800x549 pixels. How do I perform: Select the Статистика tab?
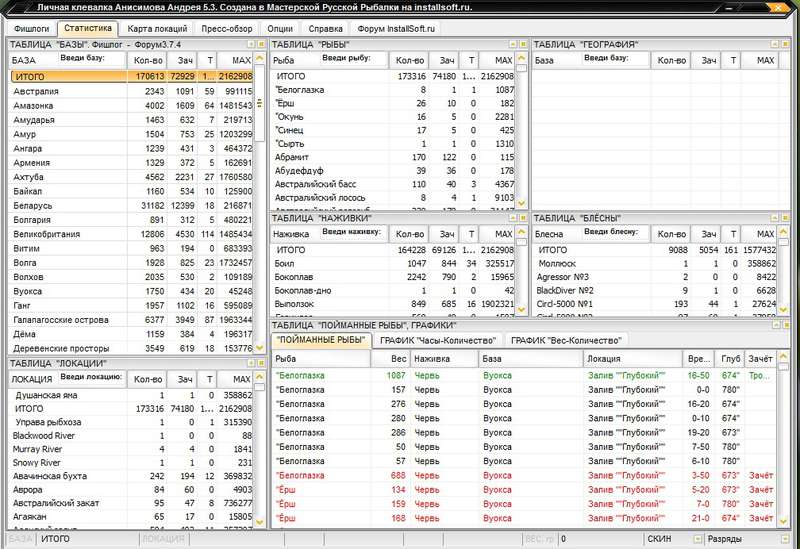tap(88, 28)
